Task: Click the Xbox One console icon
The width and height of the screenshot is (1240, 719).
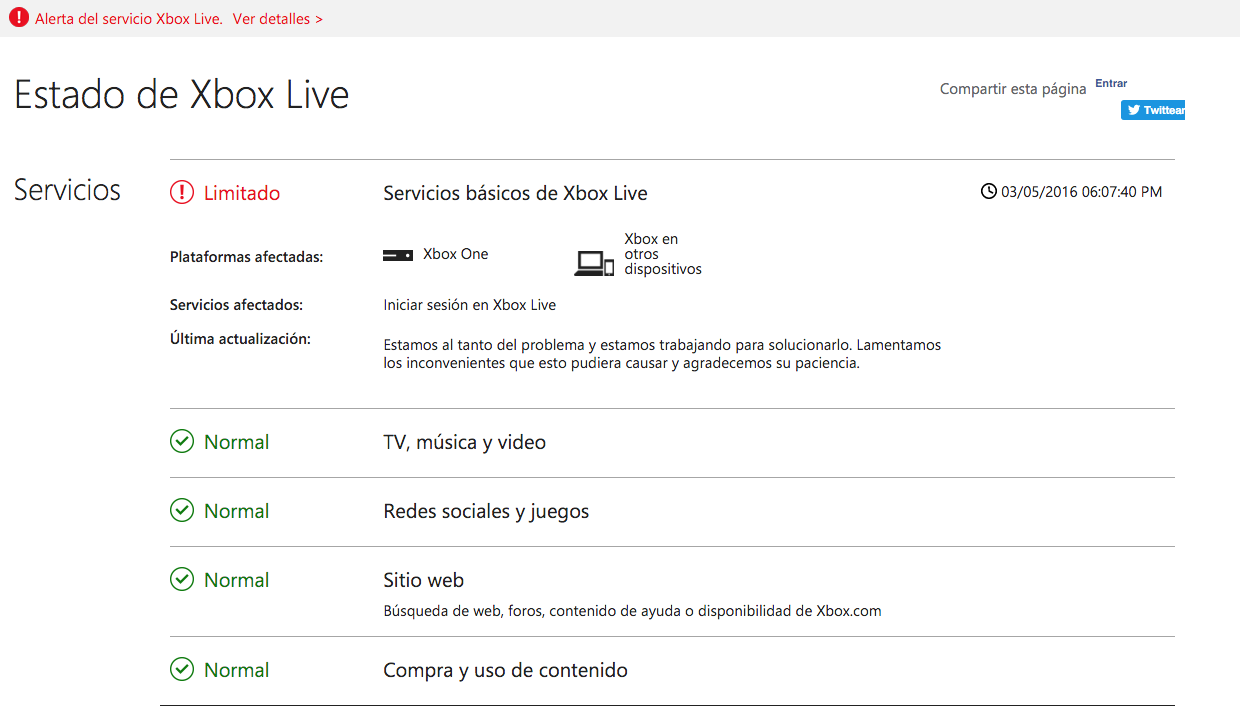Action: (398, 256)
